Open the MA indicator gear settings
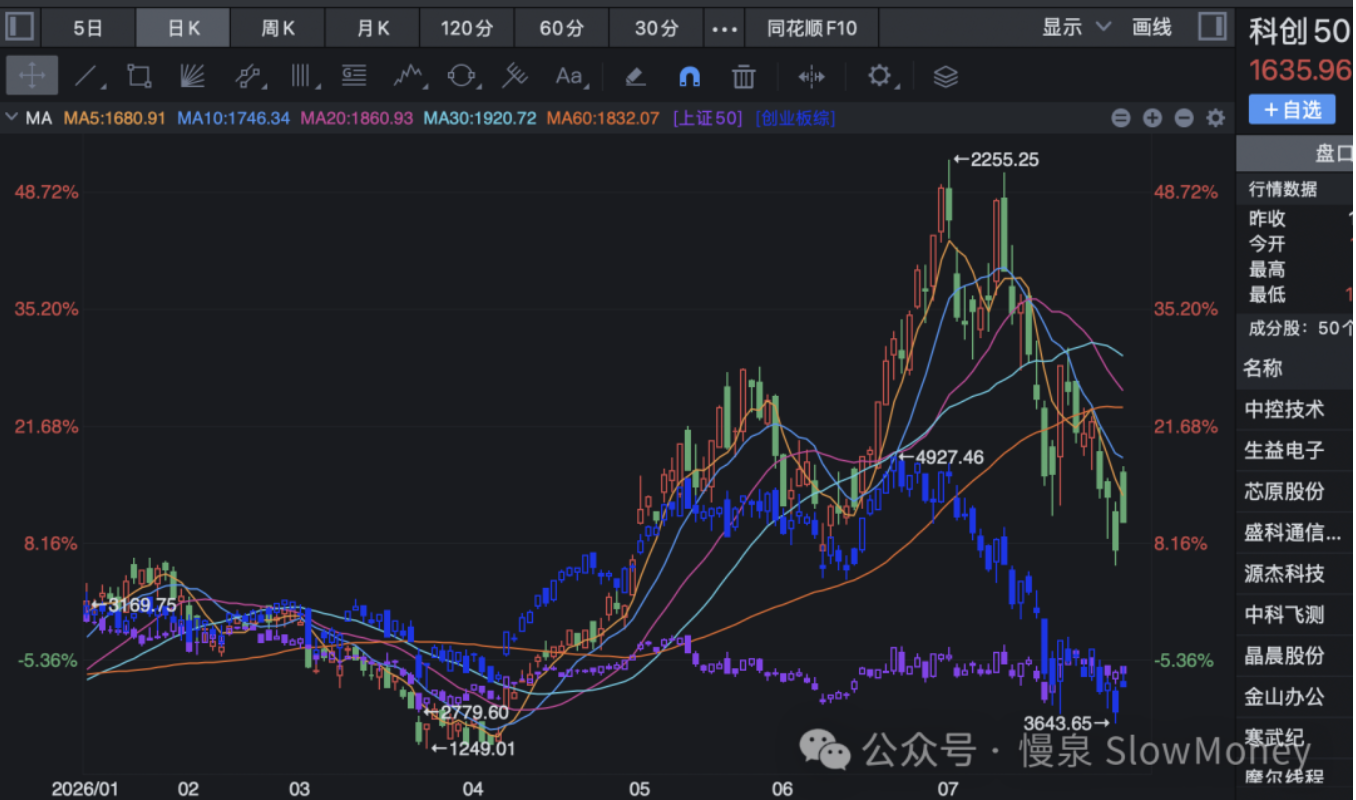 tap(1216, 118)
